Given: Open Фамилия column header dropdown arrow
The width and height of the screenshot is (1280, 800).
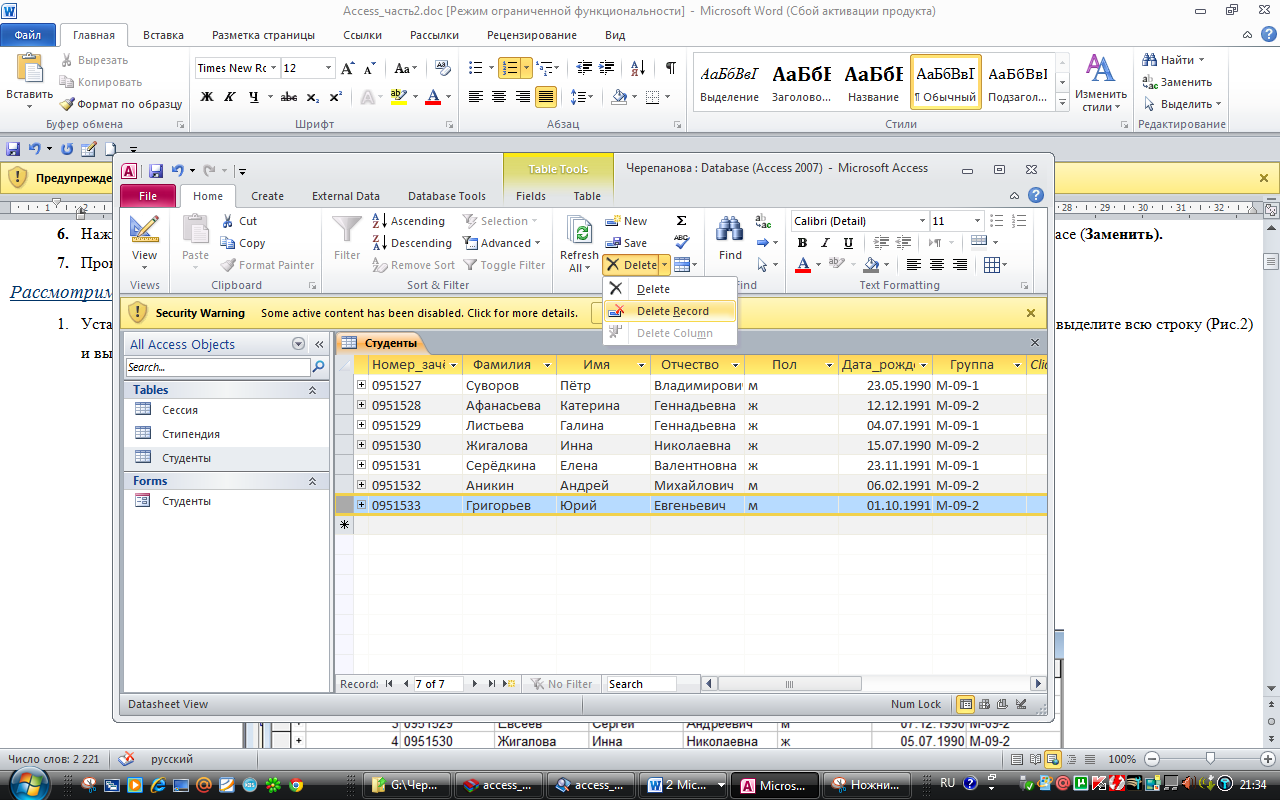Looking at the screenshot, I should [550, 365].
